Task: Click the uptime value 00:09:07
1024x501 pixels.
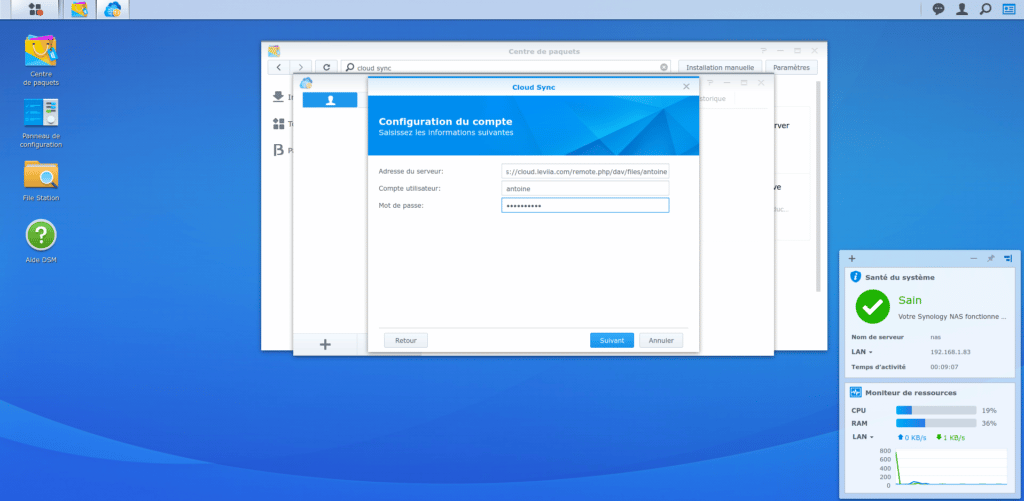Action: click(x=944, y=367)
